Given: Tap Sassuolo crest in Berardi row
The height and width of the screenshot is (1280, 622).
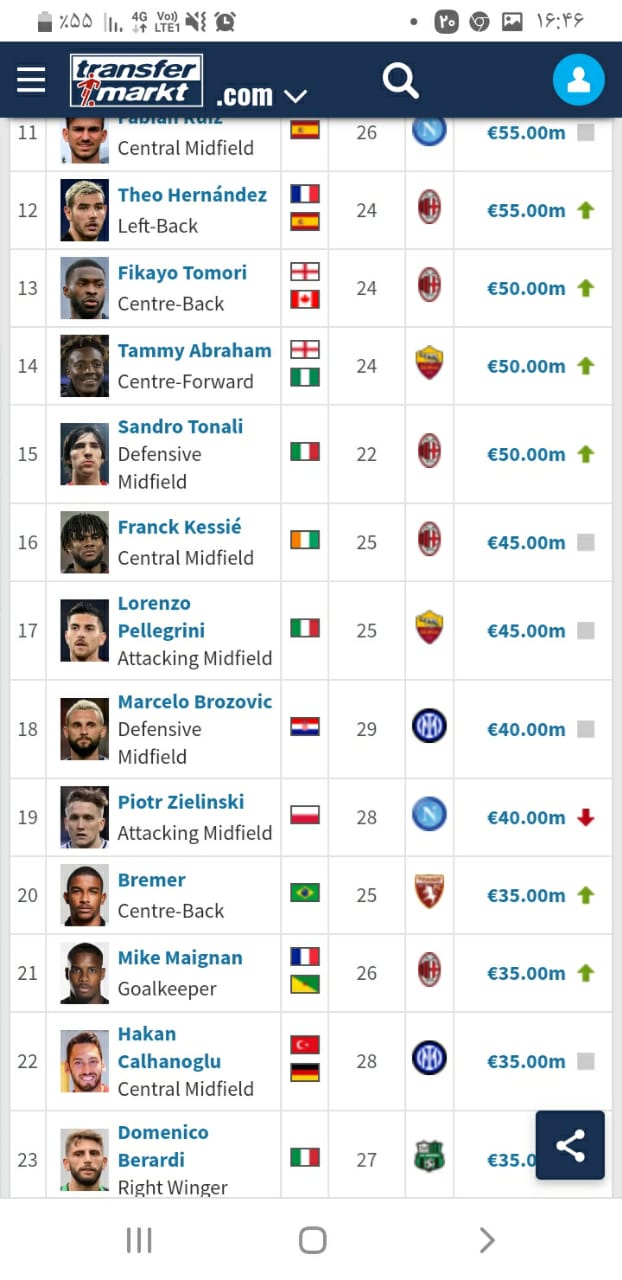Looking at the screenshot, I should pos(429,1158).
